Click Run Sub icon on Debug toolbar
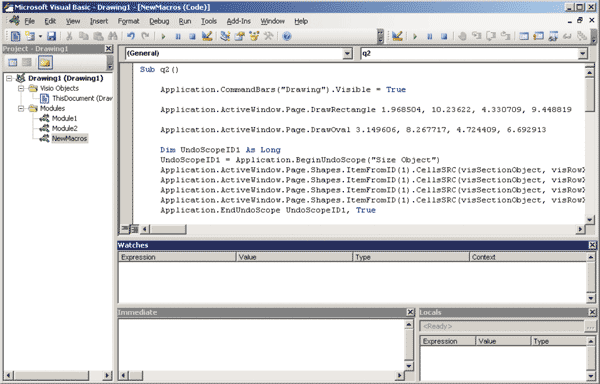The width and height of the screenshot is (600, 384). [x=415, y=36]
